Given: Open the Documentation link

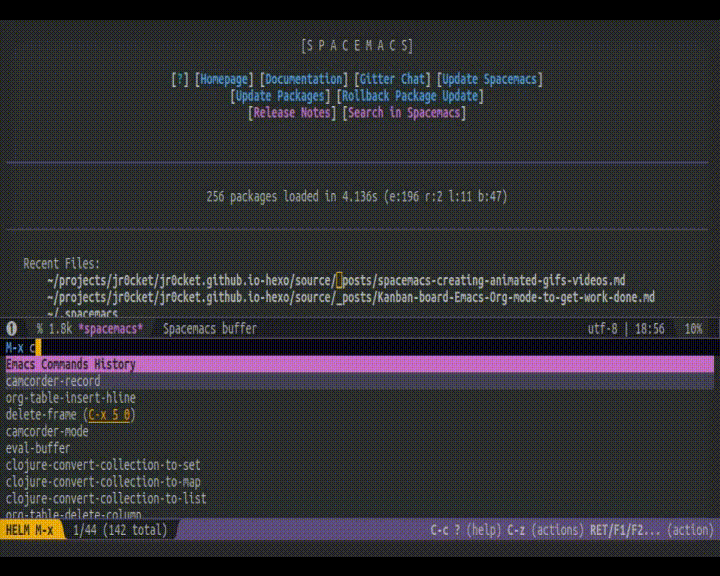Looking at the screenshot, I should [x=304, y=79].
